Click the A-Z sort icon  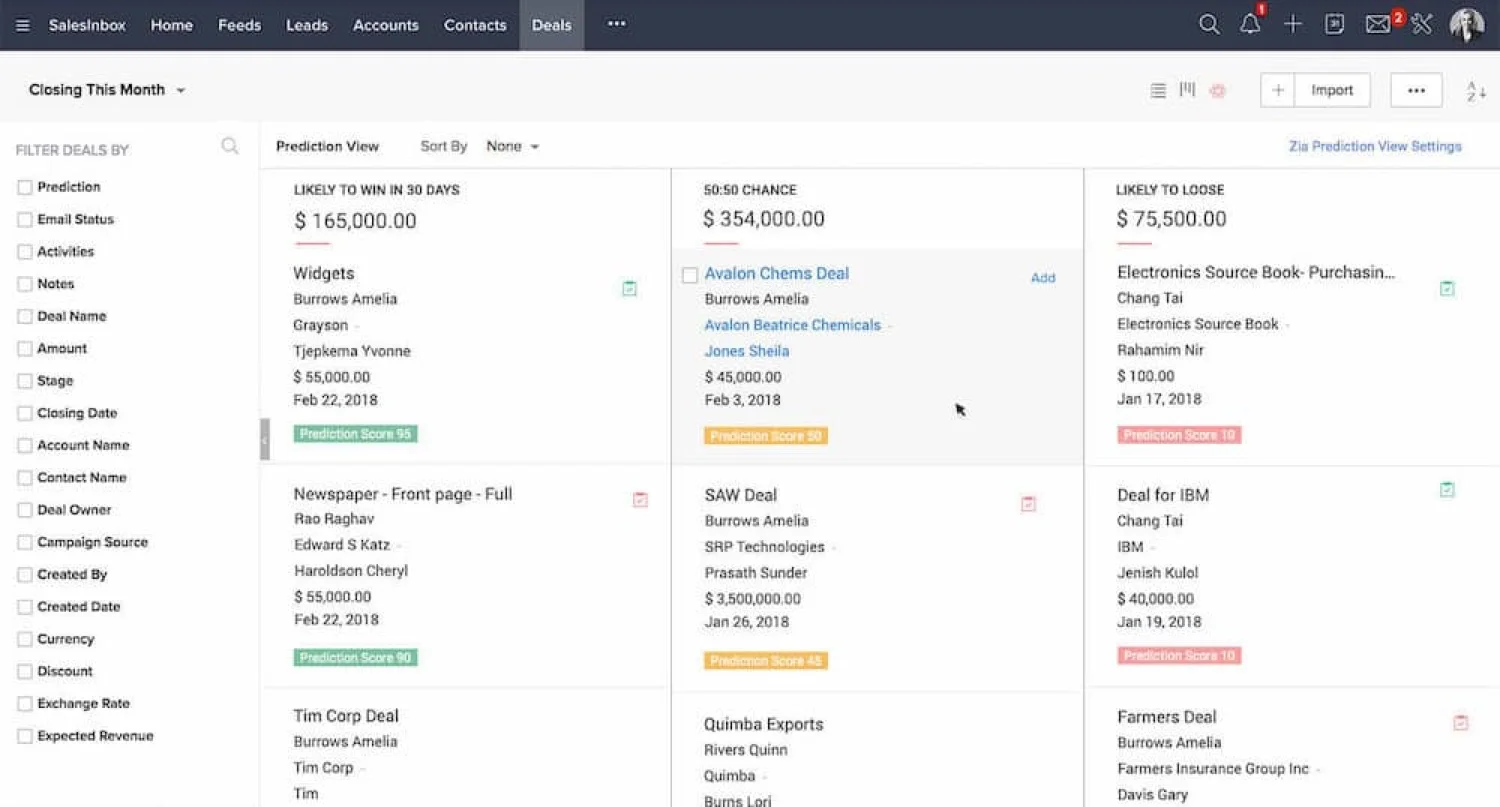(x=1476, y=90)
